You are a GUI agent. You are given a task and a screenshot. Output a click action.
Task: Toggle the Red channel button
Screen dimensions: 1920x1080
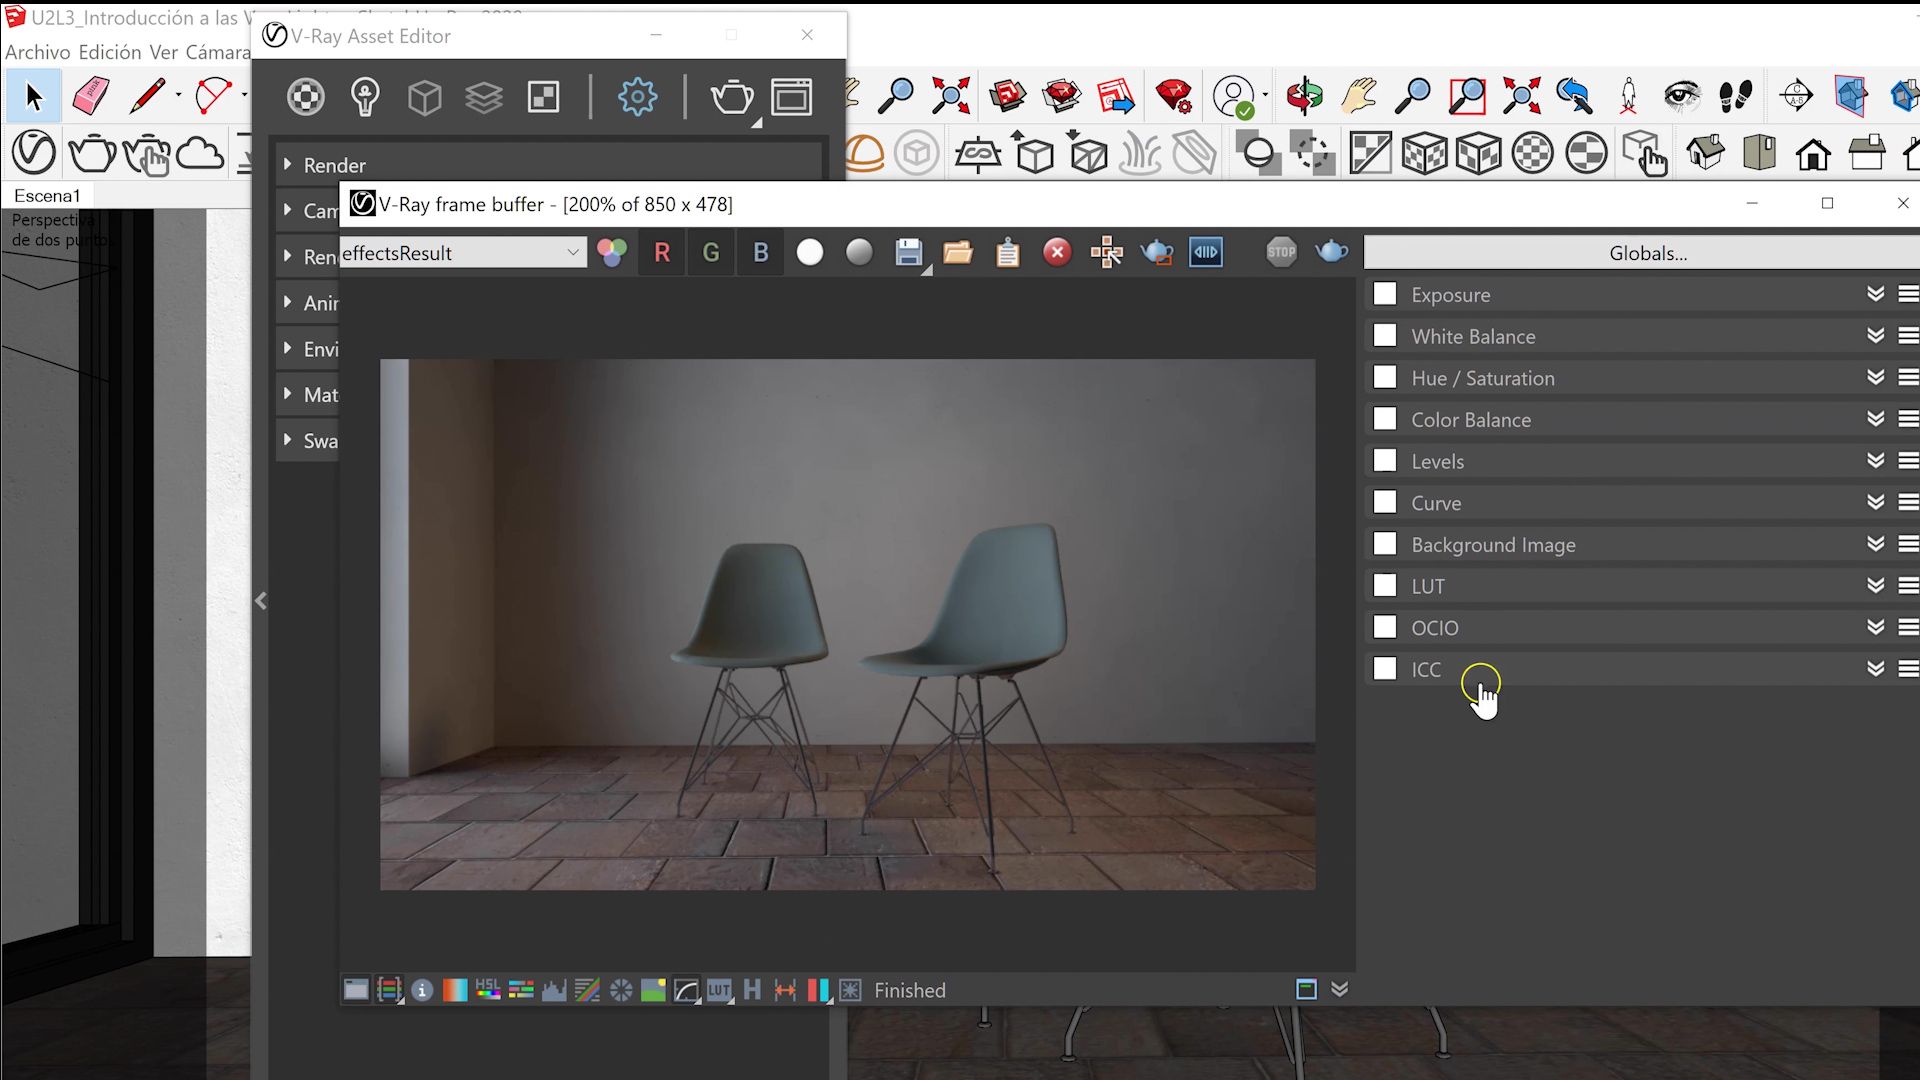tap(662, 253)
